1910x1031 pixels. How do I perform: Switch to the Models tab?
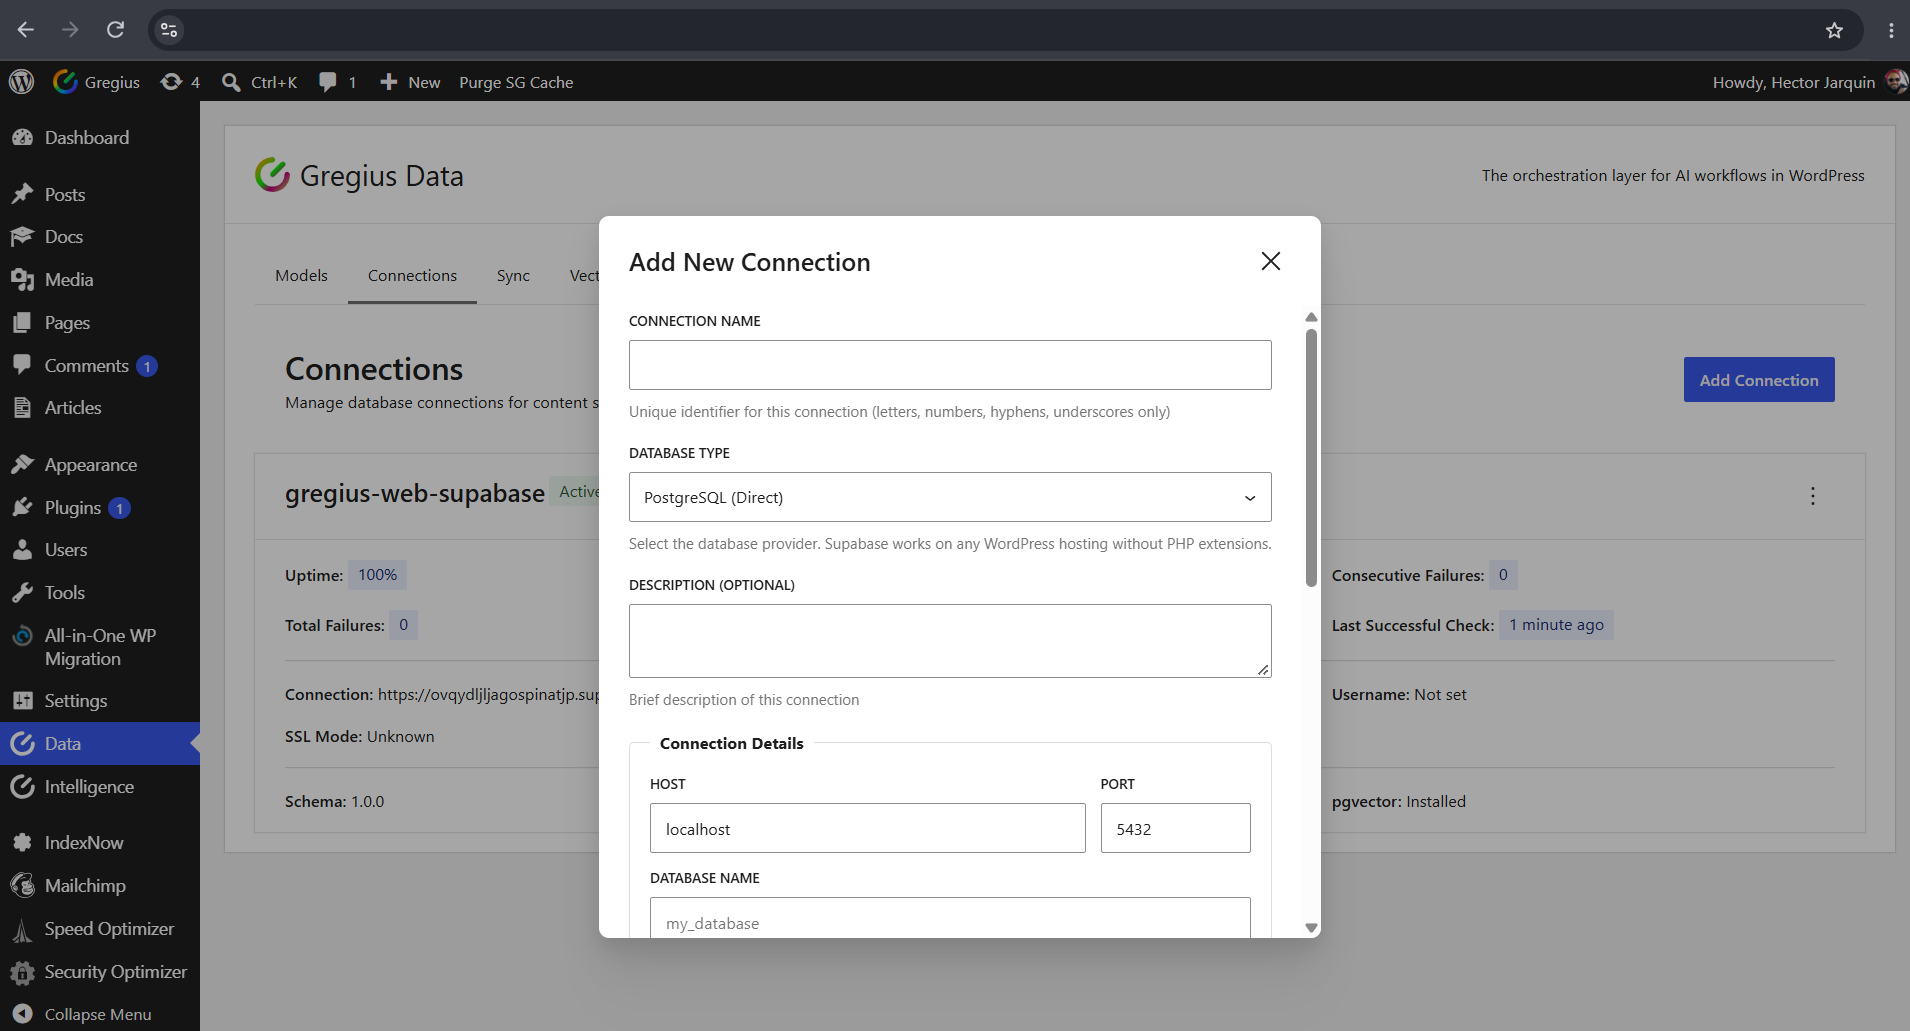[x=301, y=275]
